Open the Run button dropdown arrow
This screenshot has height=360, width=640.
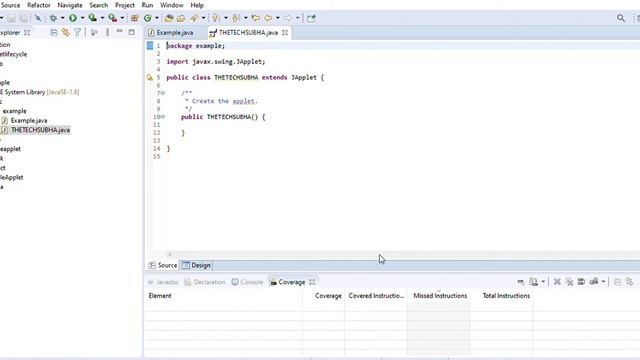[x=82, y=18]
